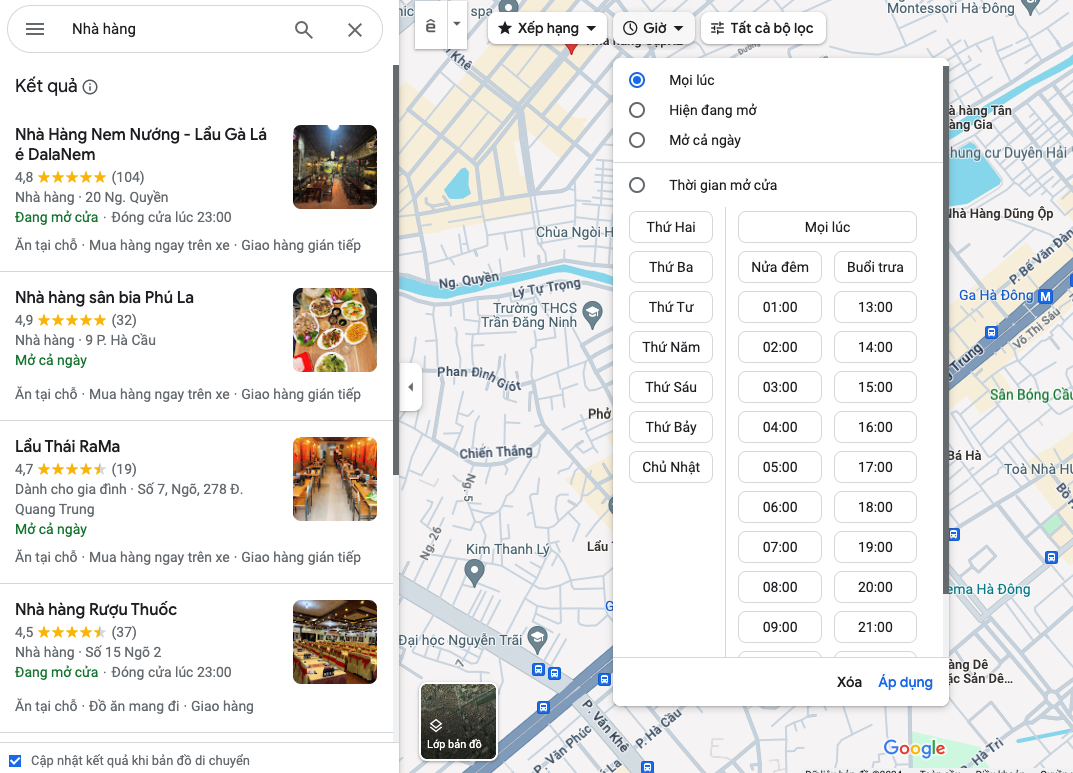Expand the price filter dropdown arrow

pyautogui.click(x=456, y=24)
